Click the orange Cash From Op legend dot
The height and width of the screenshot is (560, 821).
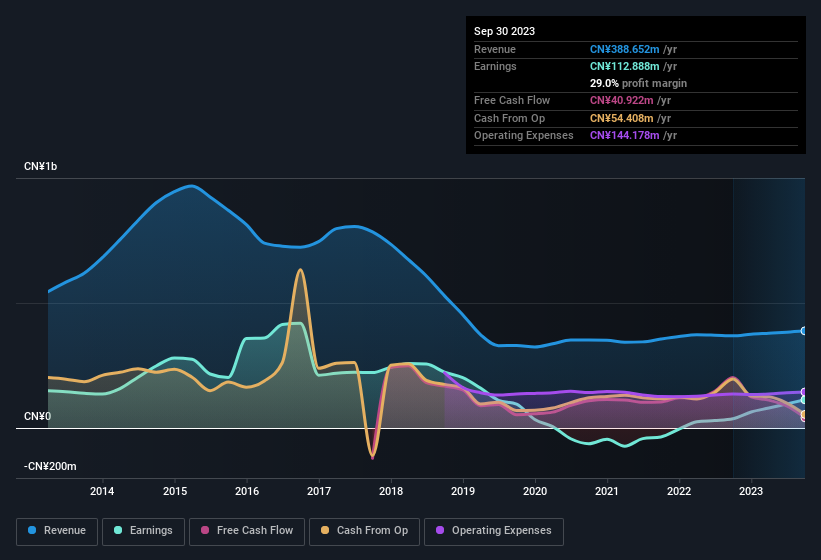coord(325,531)
